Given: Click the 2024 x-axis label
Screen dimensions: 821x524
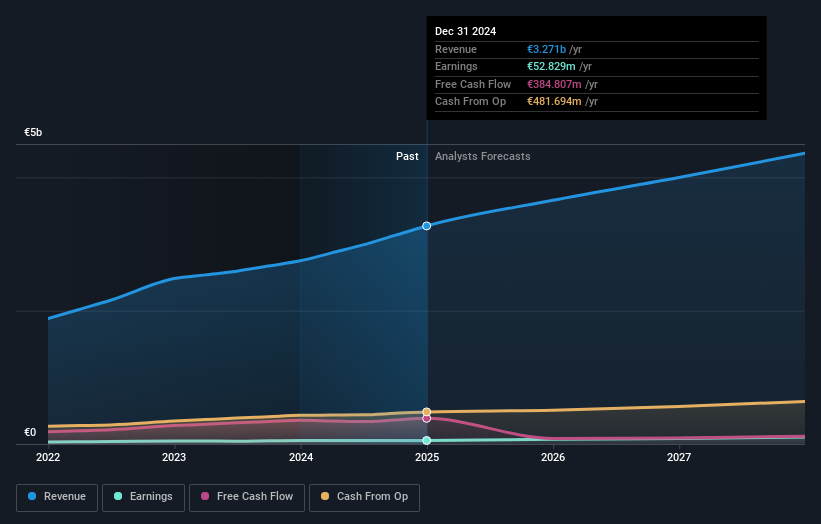Looking at the screenshot, I should click(x=301, y=458).
